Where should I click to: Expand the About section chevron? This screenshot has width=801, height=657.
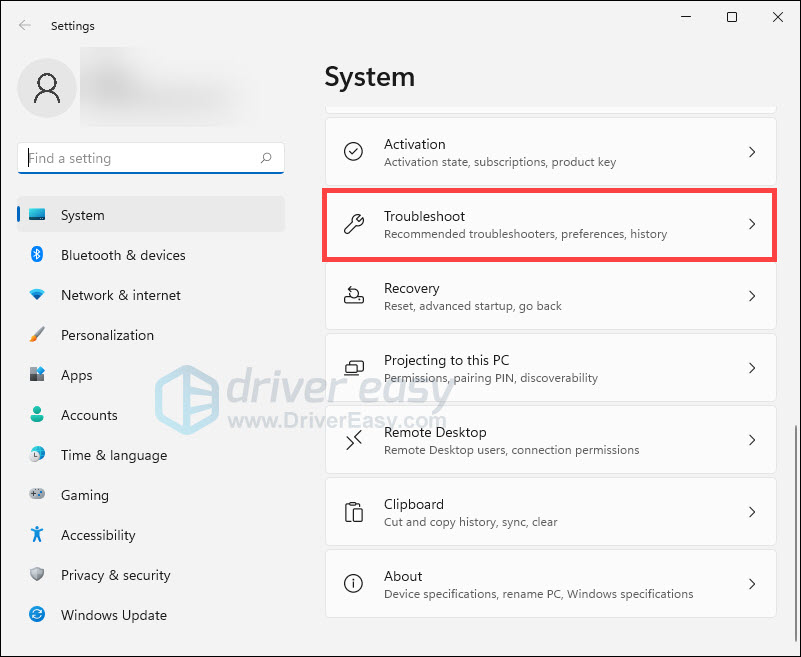coord(752,584)
